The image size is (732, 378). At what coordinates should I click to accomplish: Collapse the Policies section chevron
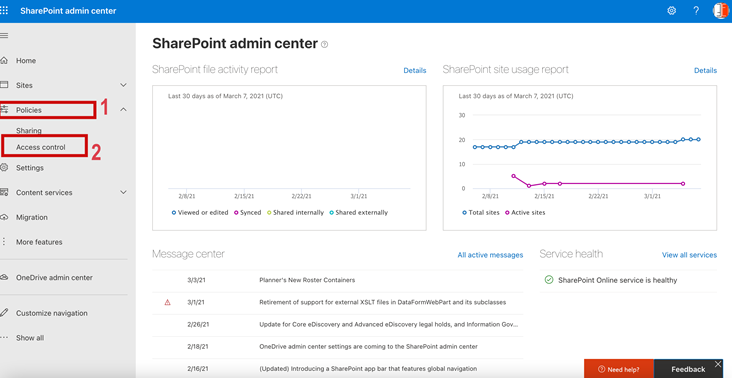123,110
